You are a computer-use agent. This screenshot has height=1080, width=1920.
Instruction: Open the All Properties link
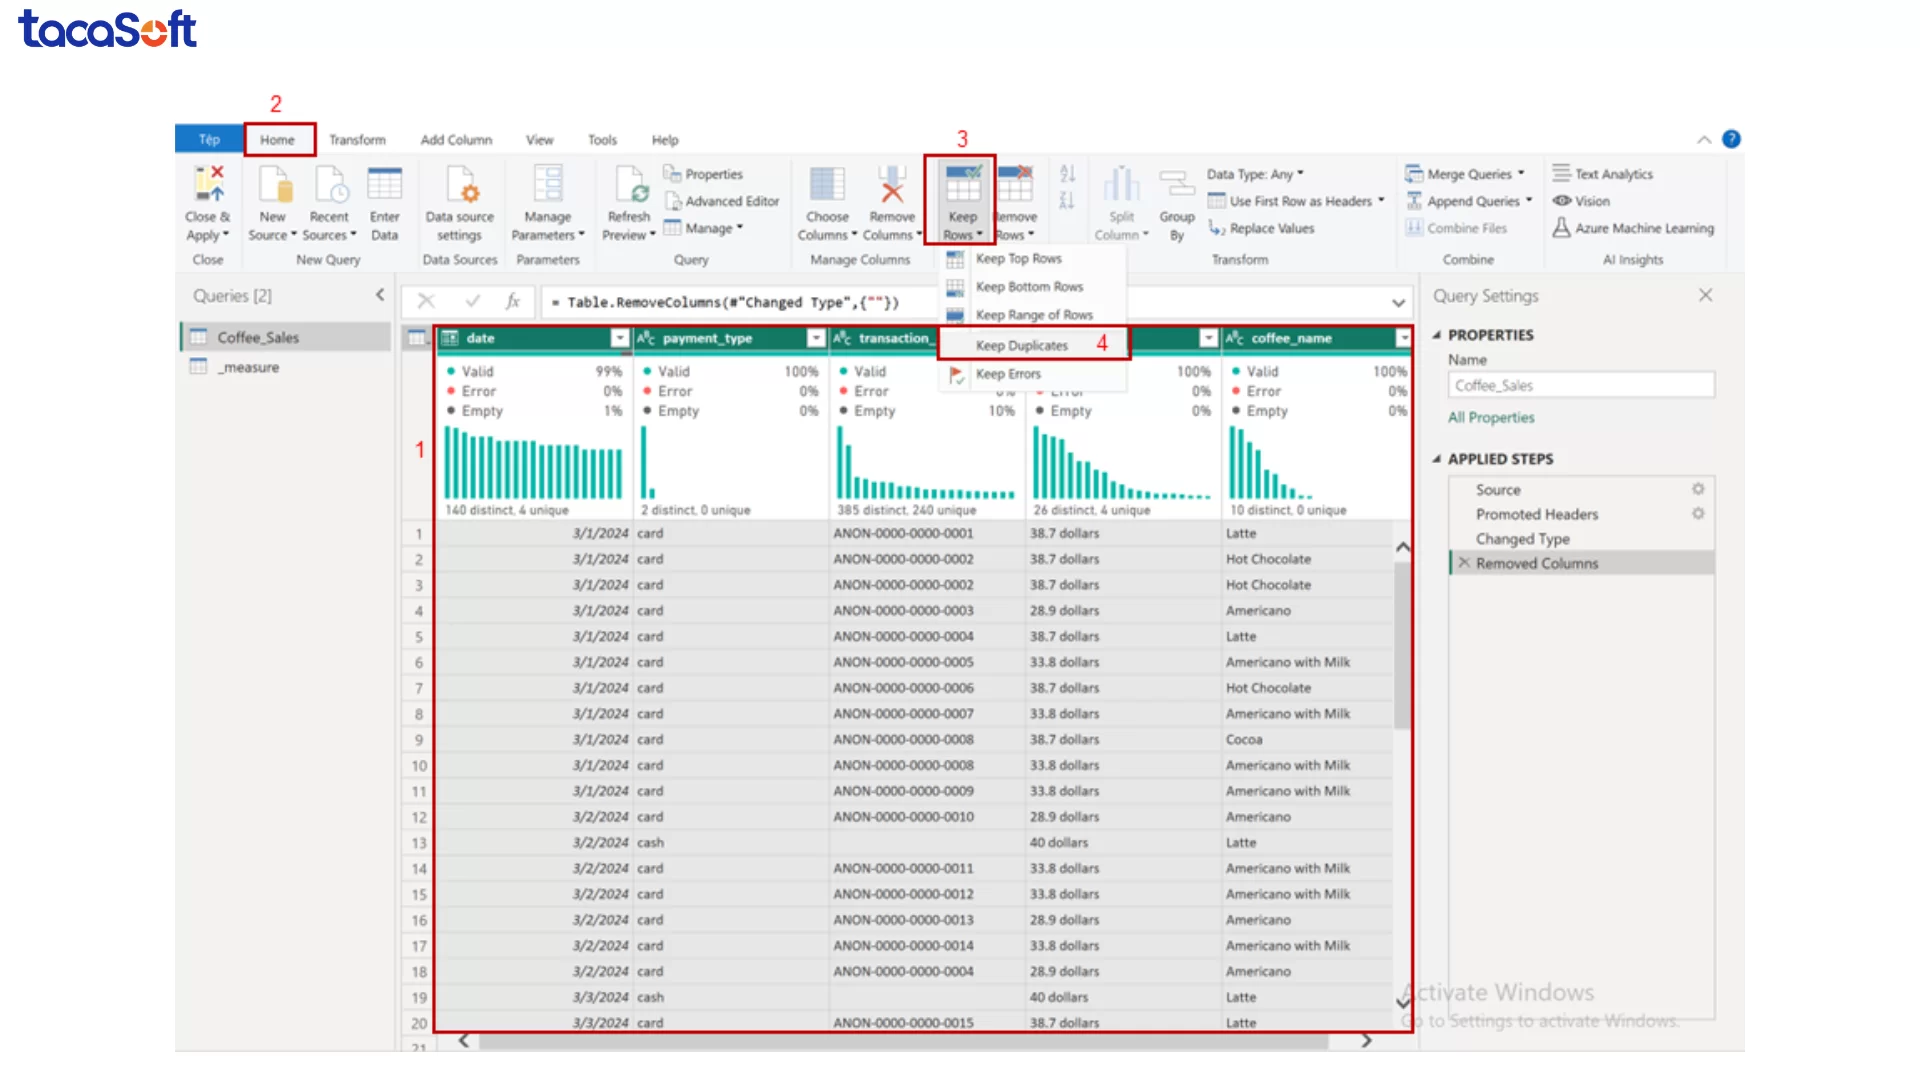tap(1491, 417)
